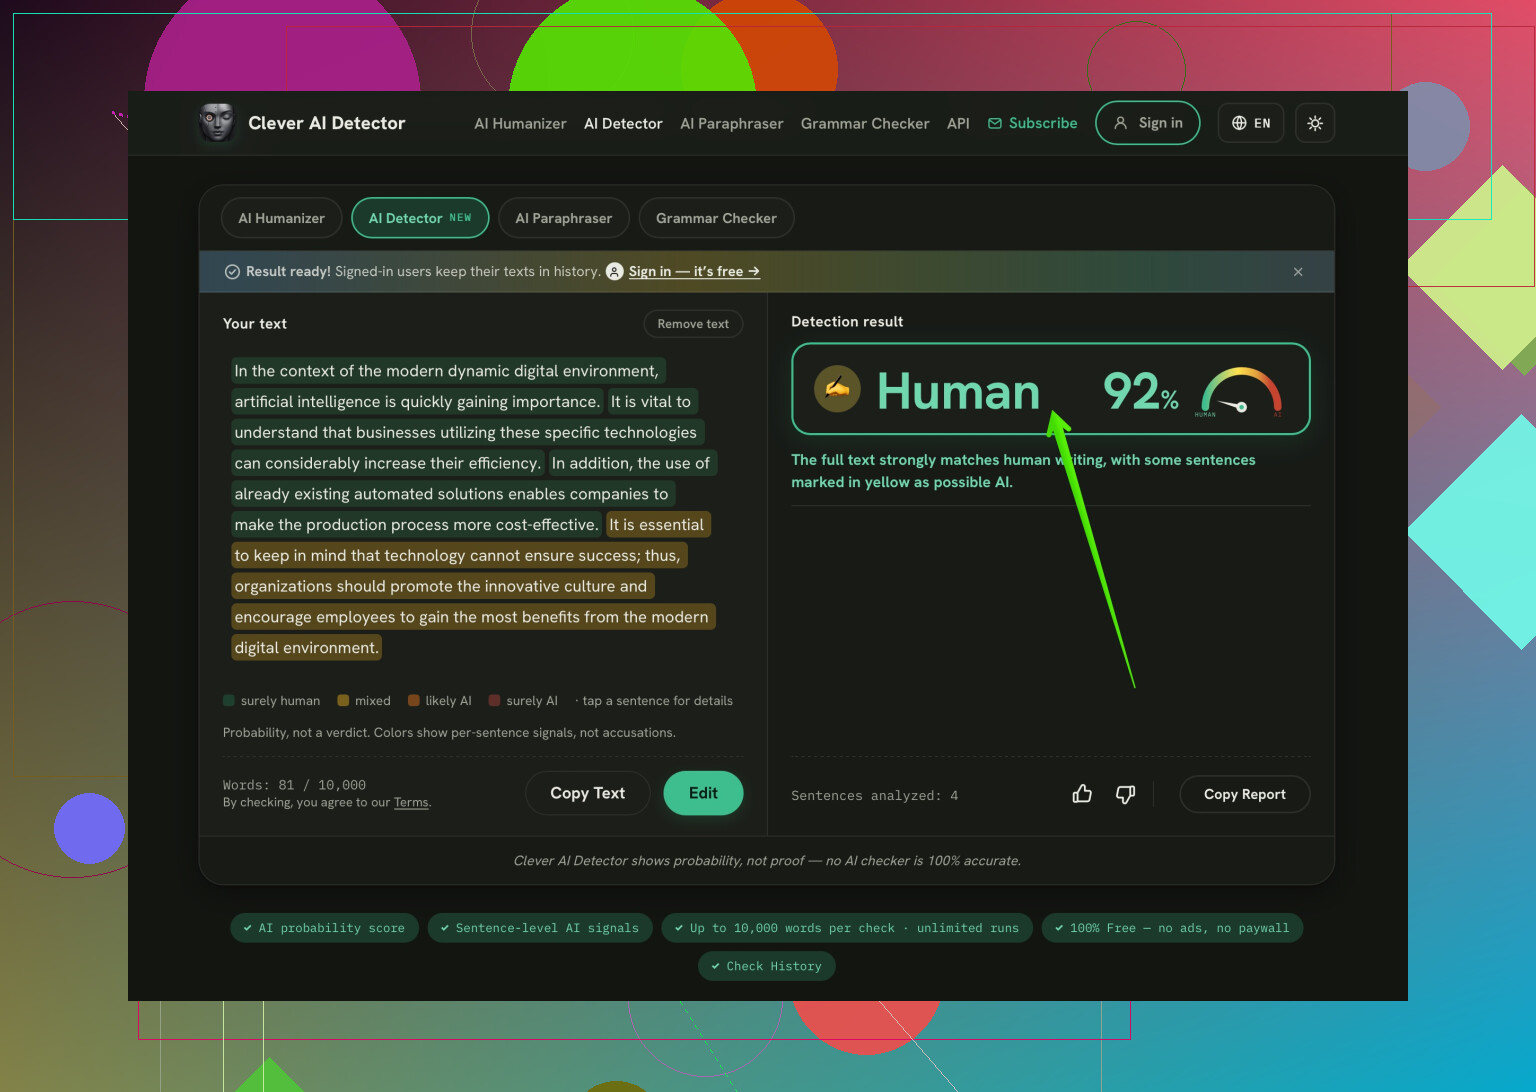Open AI Humanizer from top navigation
The image size is (1536, 1092).
click(520, 124)
